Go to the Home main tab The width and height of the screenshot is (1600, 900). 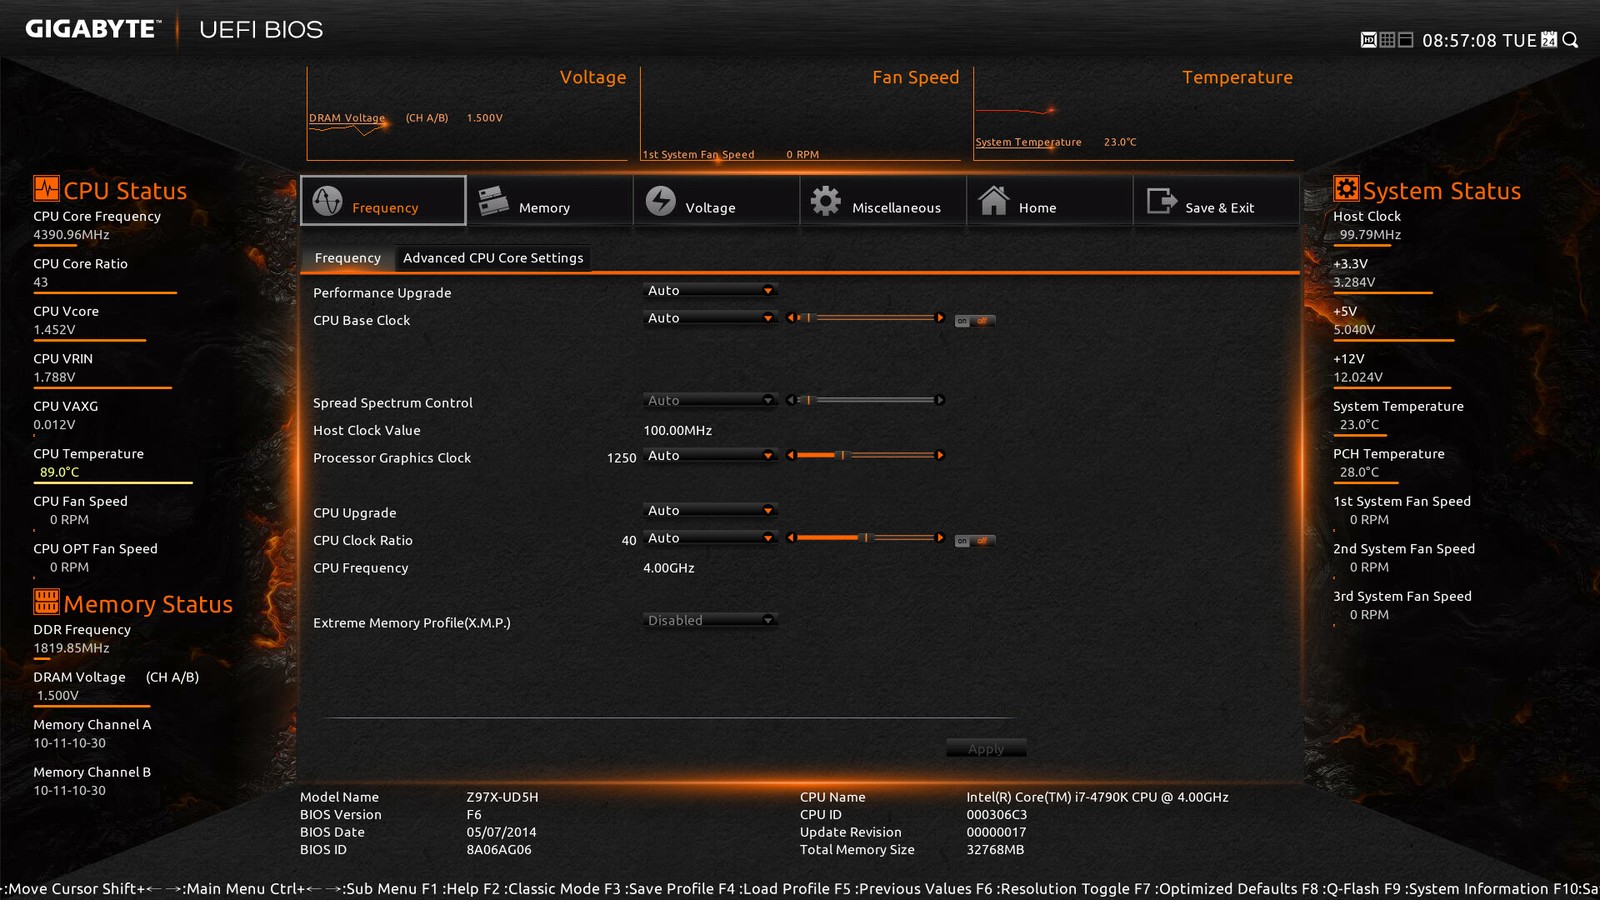click(1049, 201)
